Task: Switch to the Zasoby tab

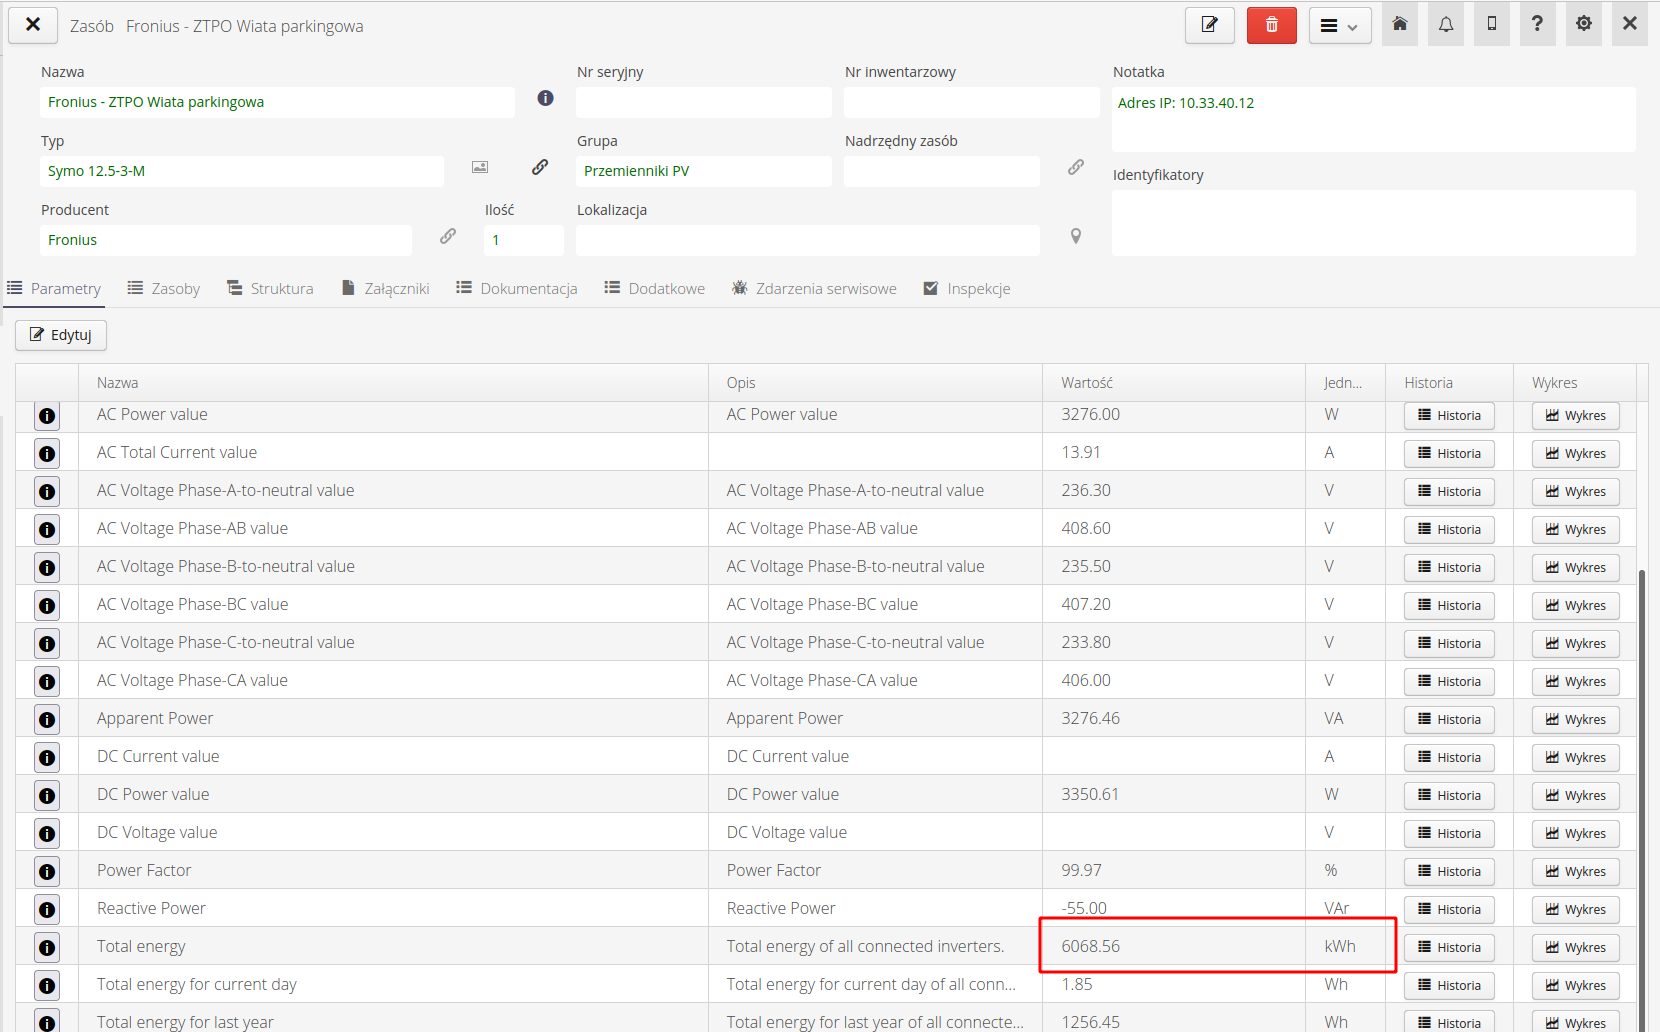Action: tap(164, 289)
